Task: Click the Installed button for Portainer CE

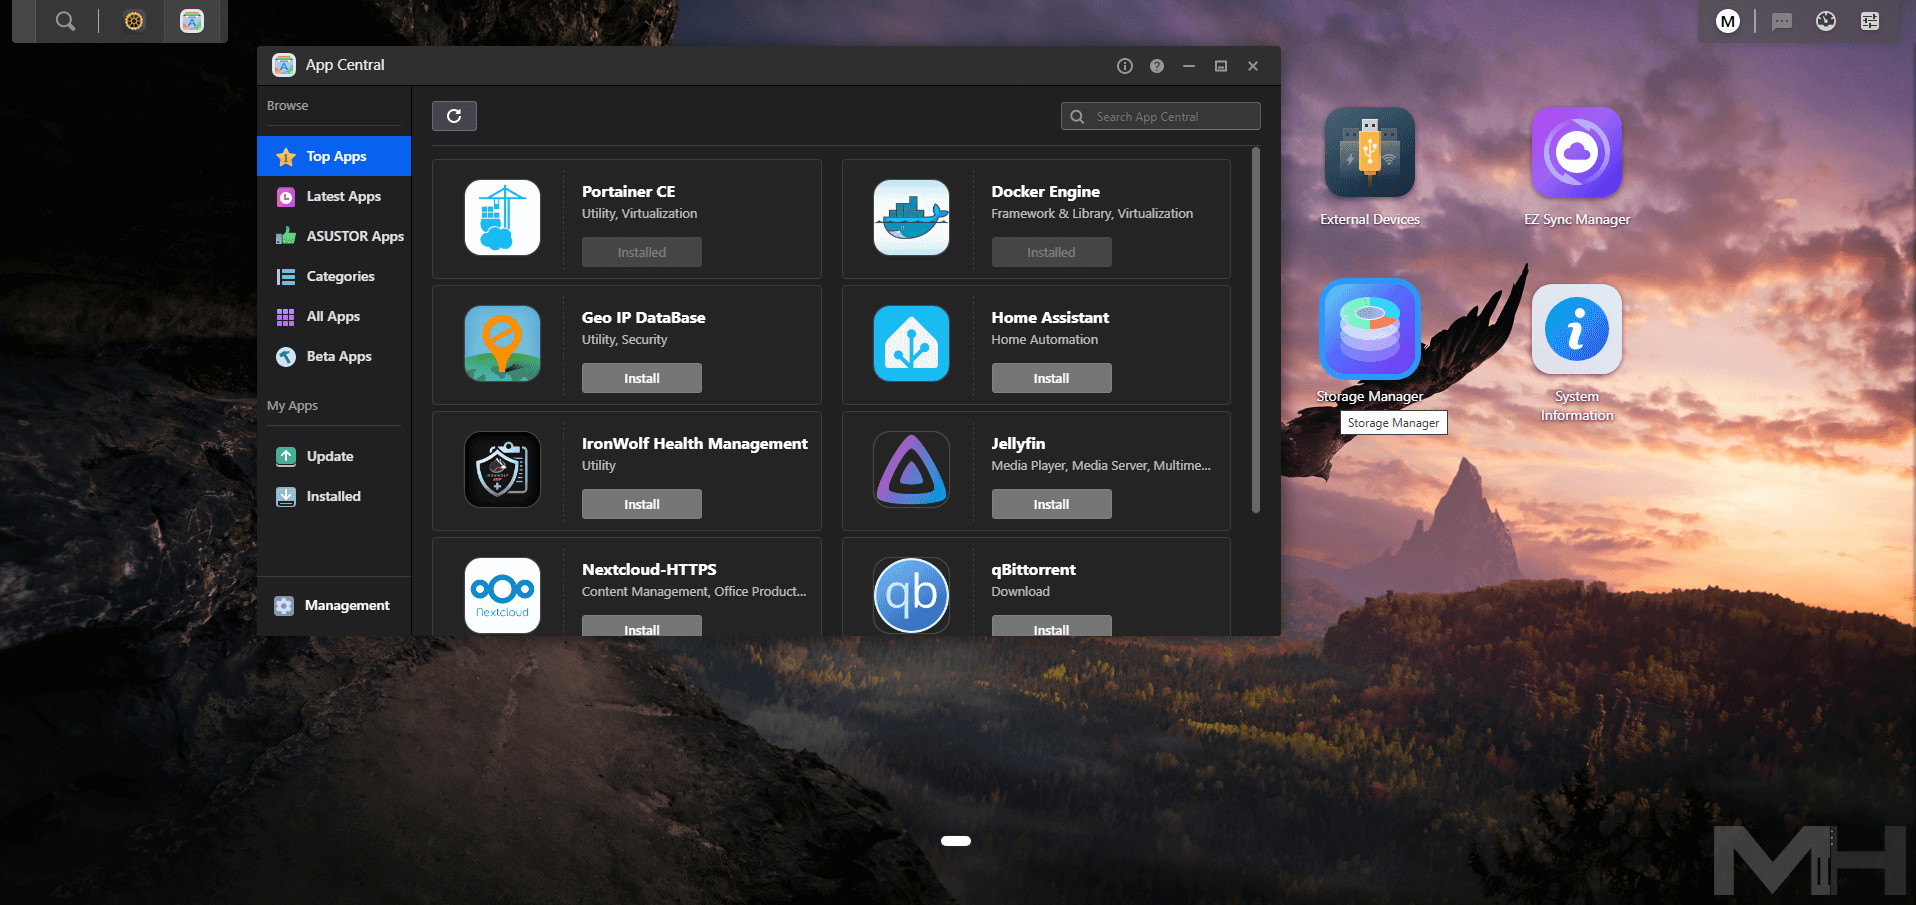Action: (x=642, y=252)
